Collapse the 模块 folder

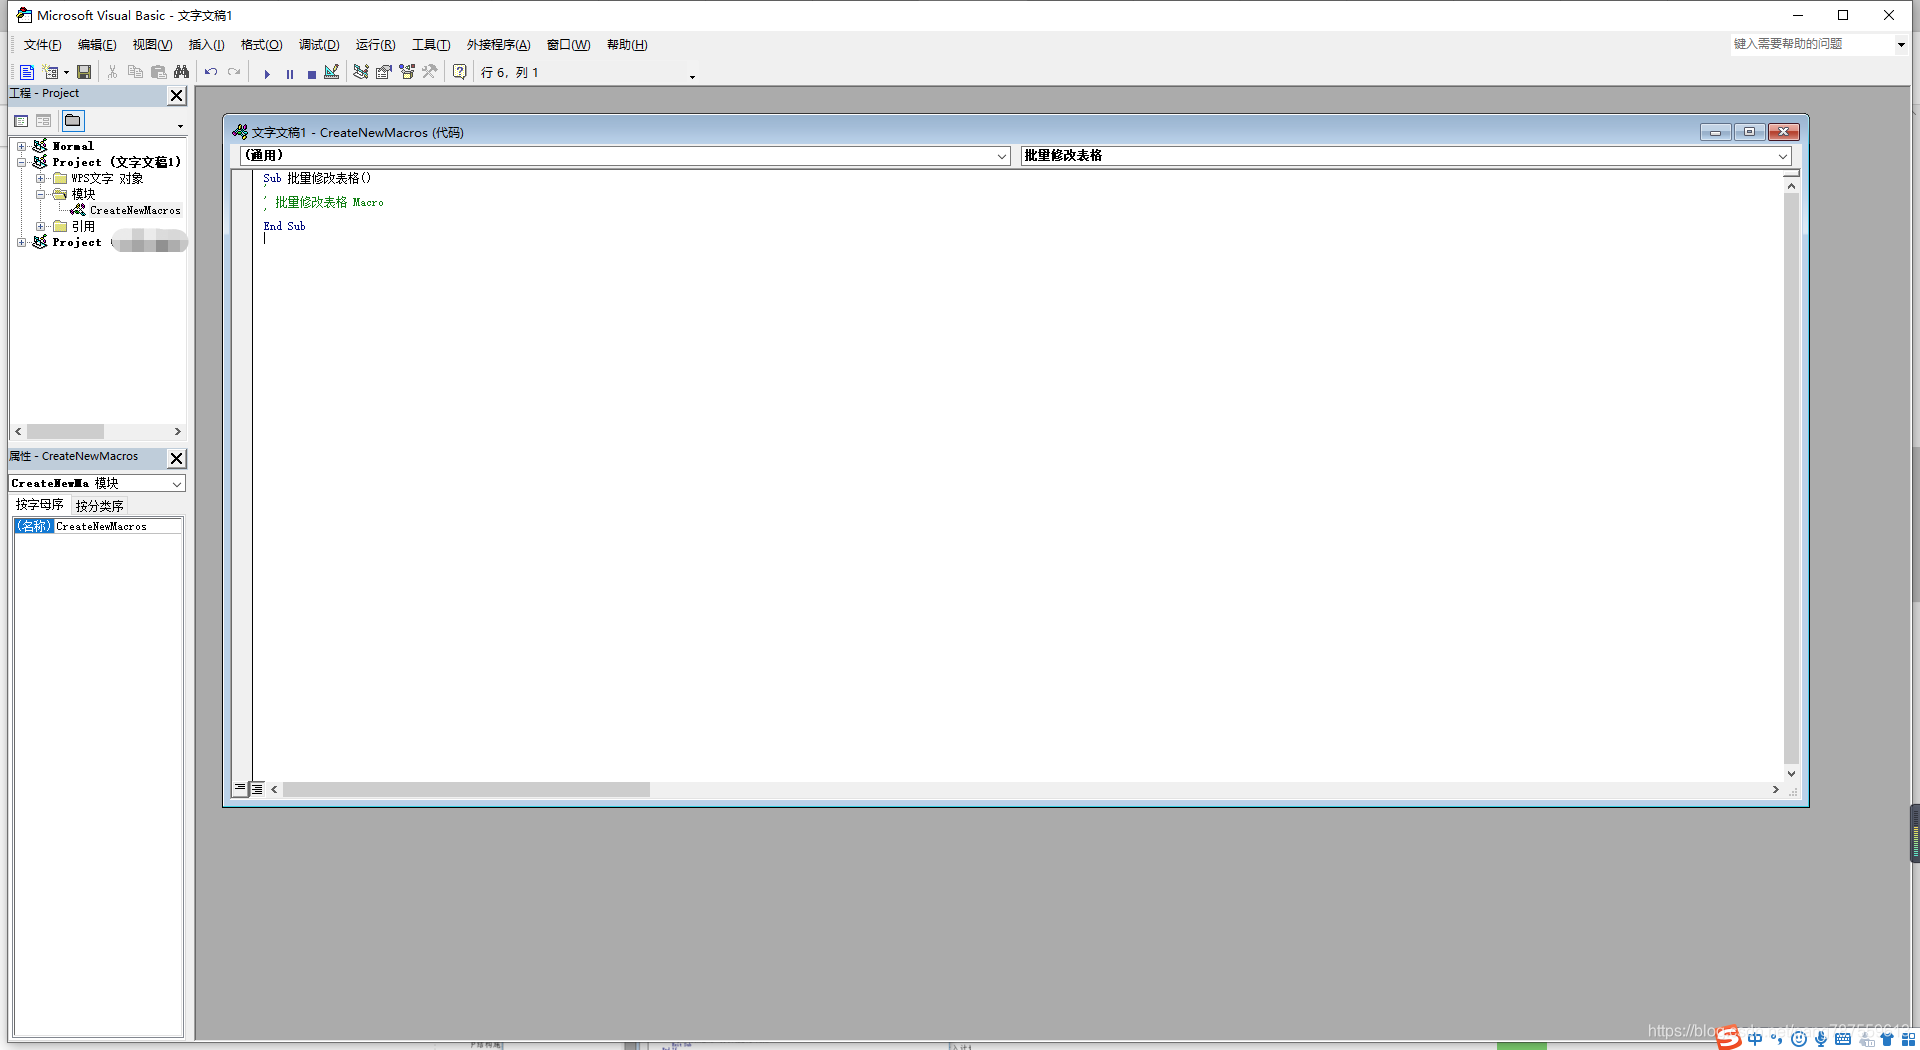(40, 194)
